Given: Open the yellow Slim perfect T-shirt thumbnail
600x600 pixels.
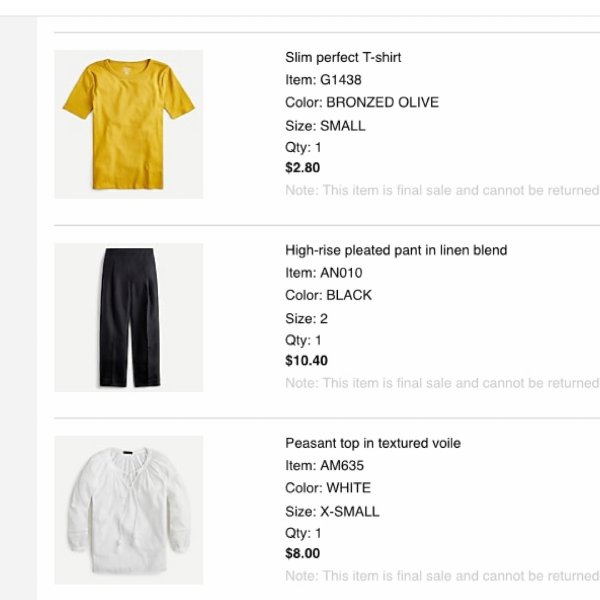Looking at the screenshot, I should coord(129,124).
